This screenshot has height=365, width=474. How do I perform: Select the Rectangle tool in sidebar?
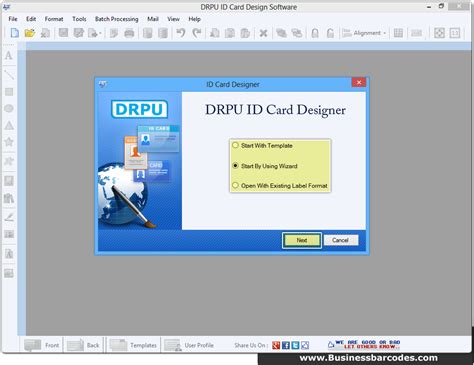click(9, 92)
